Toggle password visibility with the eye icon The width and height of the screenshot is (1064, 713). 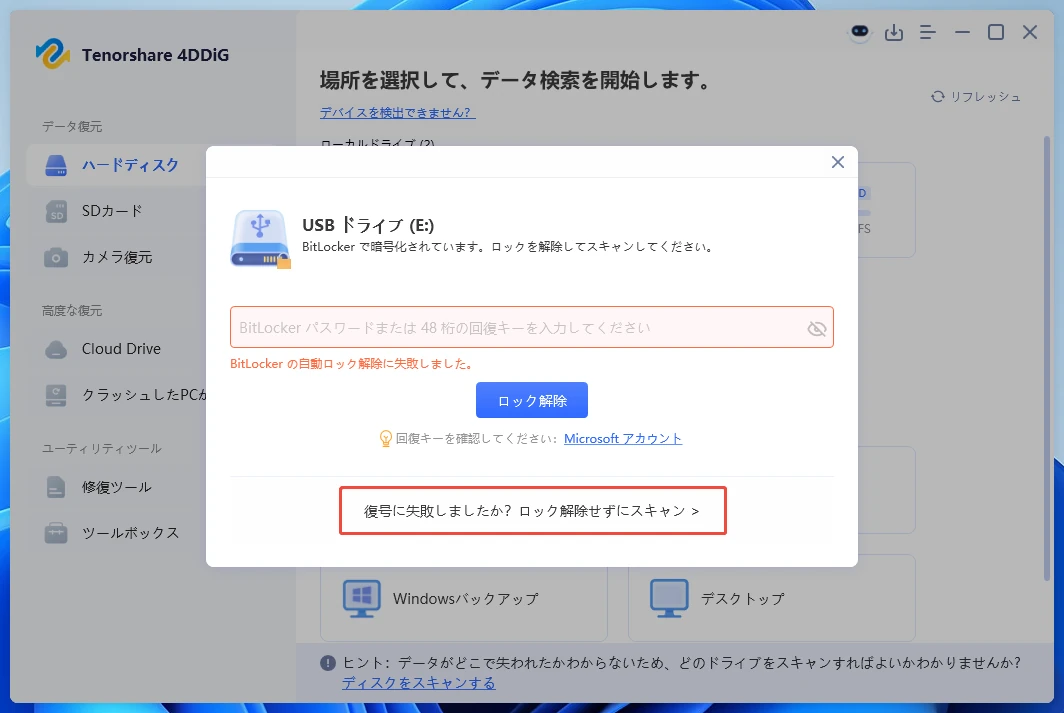coord(817,328)
